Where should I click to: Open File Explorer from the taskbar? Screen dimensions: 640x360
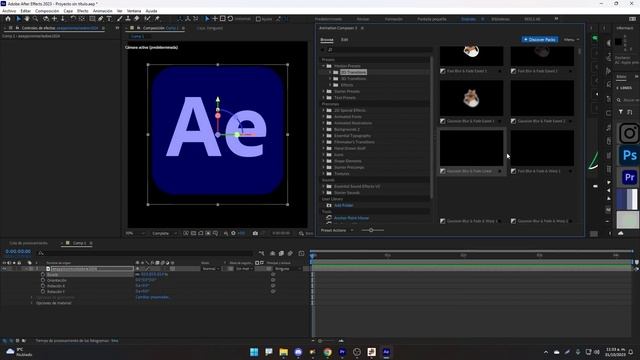(x=283, y=352)
